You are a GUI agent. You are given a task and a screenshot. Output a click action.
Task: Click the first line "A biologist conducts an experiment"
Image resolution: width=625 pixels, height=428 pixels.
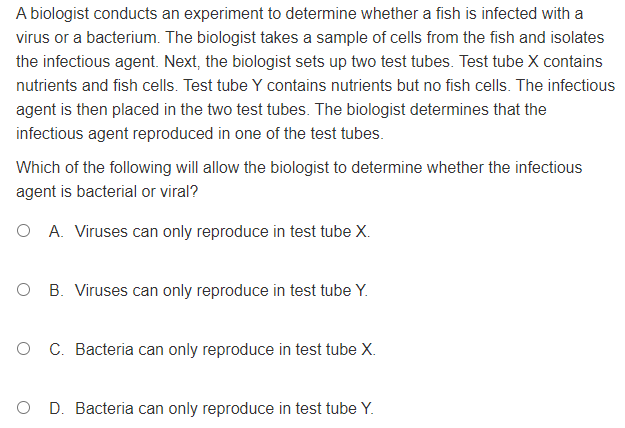click(300, 15)
